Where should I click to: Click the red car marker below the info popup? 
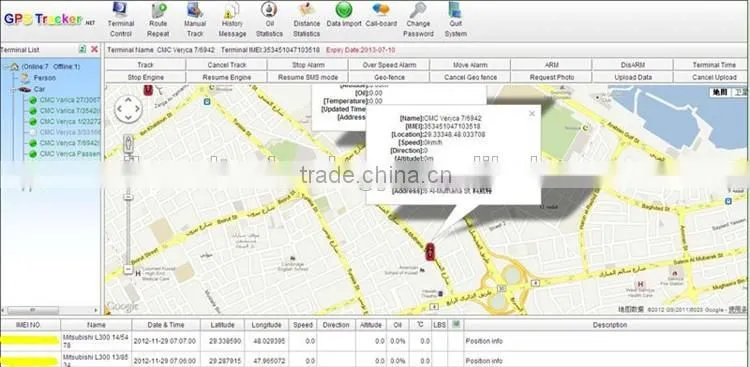tap(430, 251)
